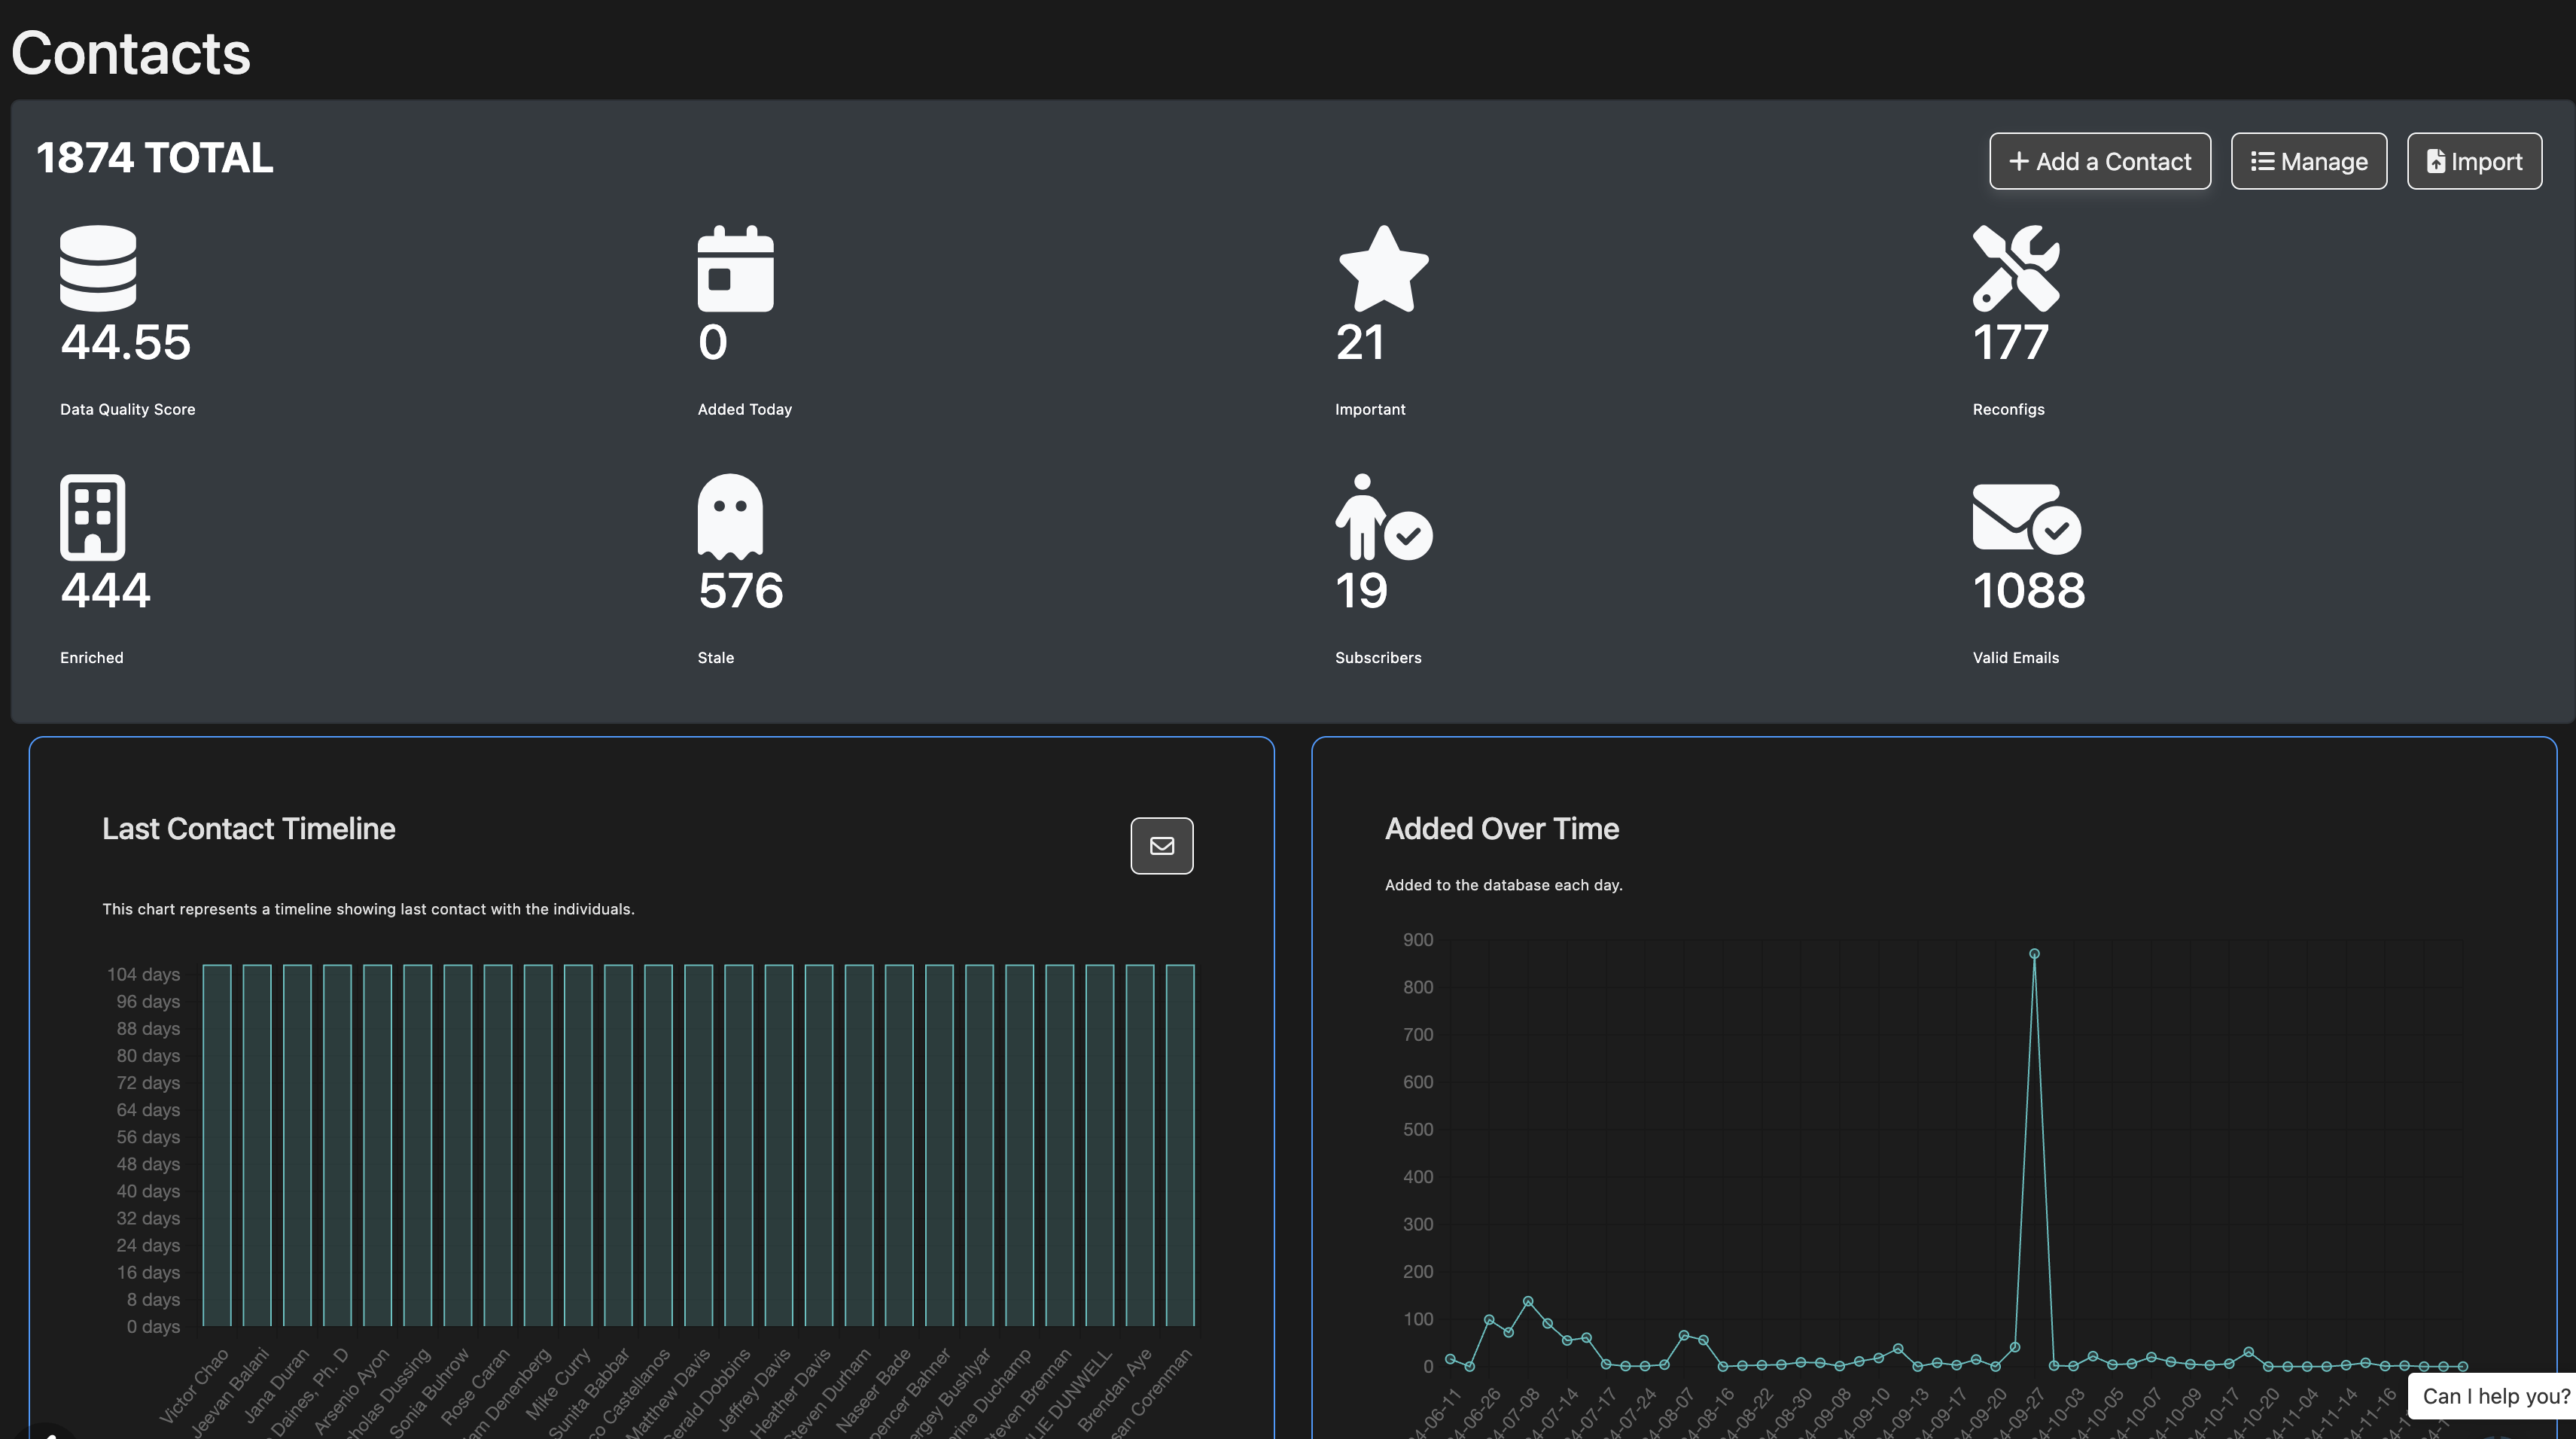This screenshot has width=2576, height=1439.
Task: Open the 'Can I help you?' chat bubble
Action: 2495,1396
